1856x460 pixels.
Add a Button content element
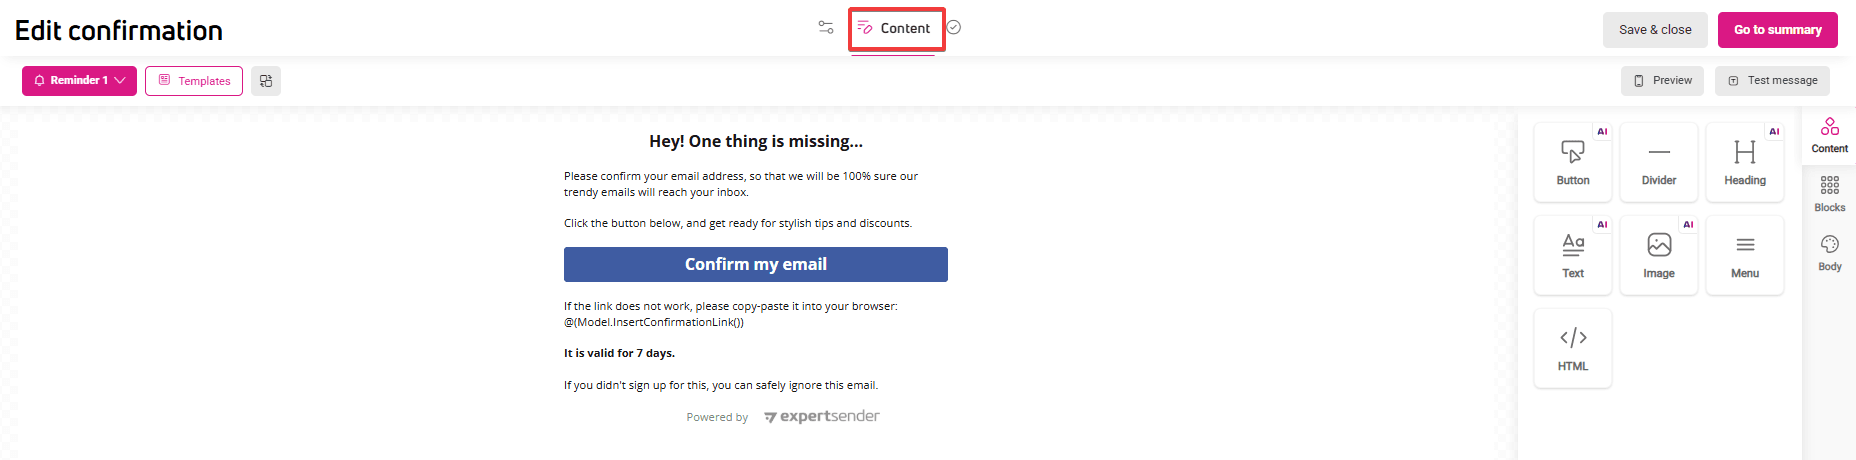(x=1572, y=162)
